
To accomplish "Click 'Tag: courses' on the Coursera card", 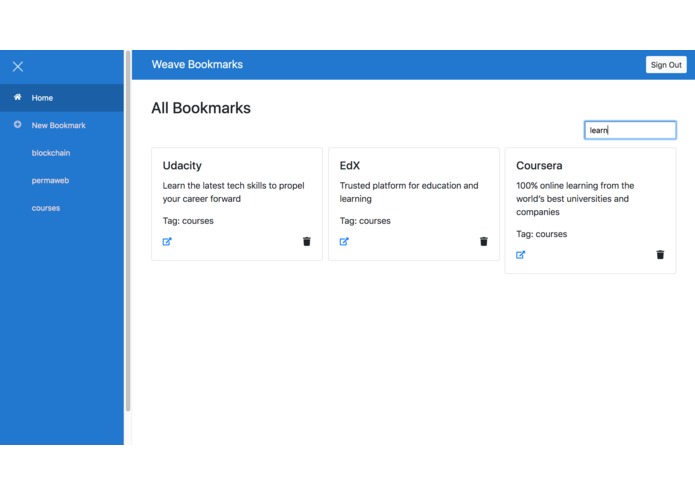I will [x=541, y=234].
